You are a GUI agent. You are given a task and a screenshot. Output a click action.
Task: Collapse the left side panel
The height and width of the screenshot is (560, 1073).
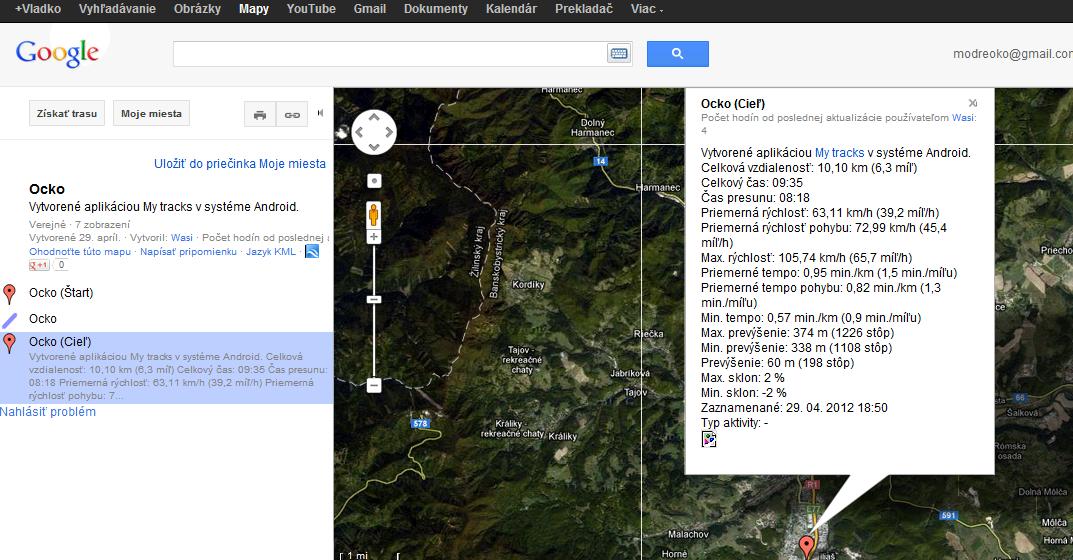pos(320,113)
